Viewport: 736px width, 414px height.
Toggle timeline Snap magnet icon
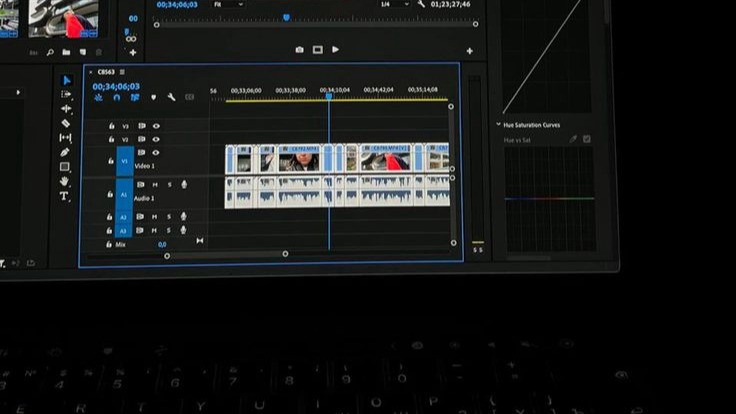(x=116, y=98)
